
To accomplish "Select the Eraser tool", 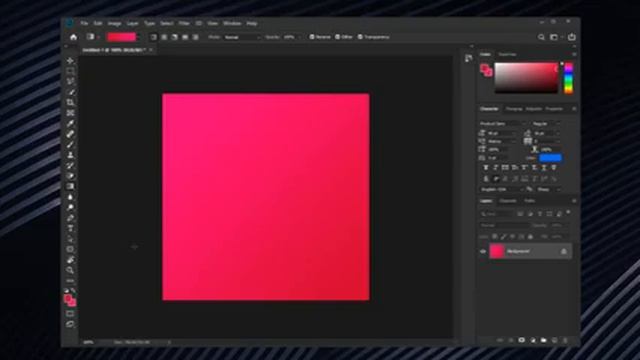I will pyautogui.click(x=70, y=176).
